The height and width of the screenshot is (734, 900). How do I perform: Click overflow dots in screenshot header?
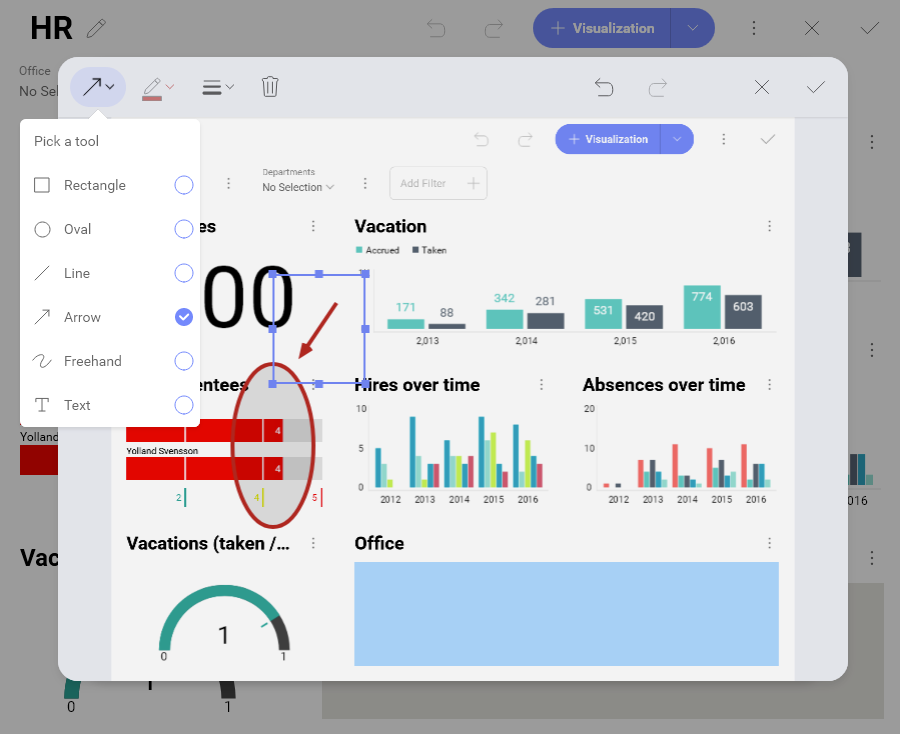click(x=723, y=139)
